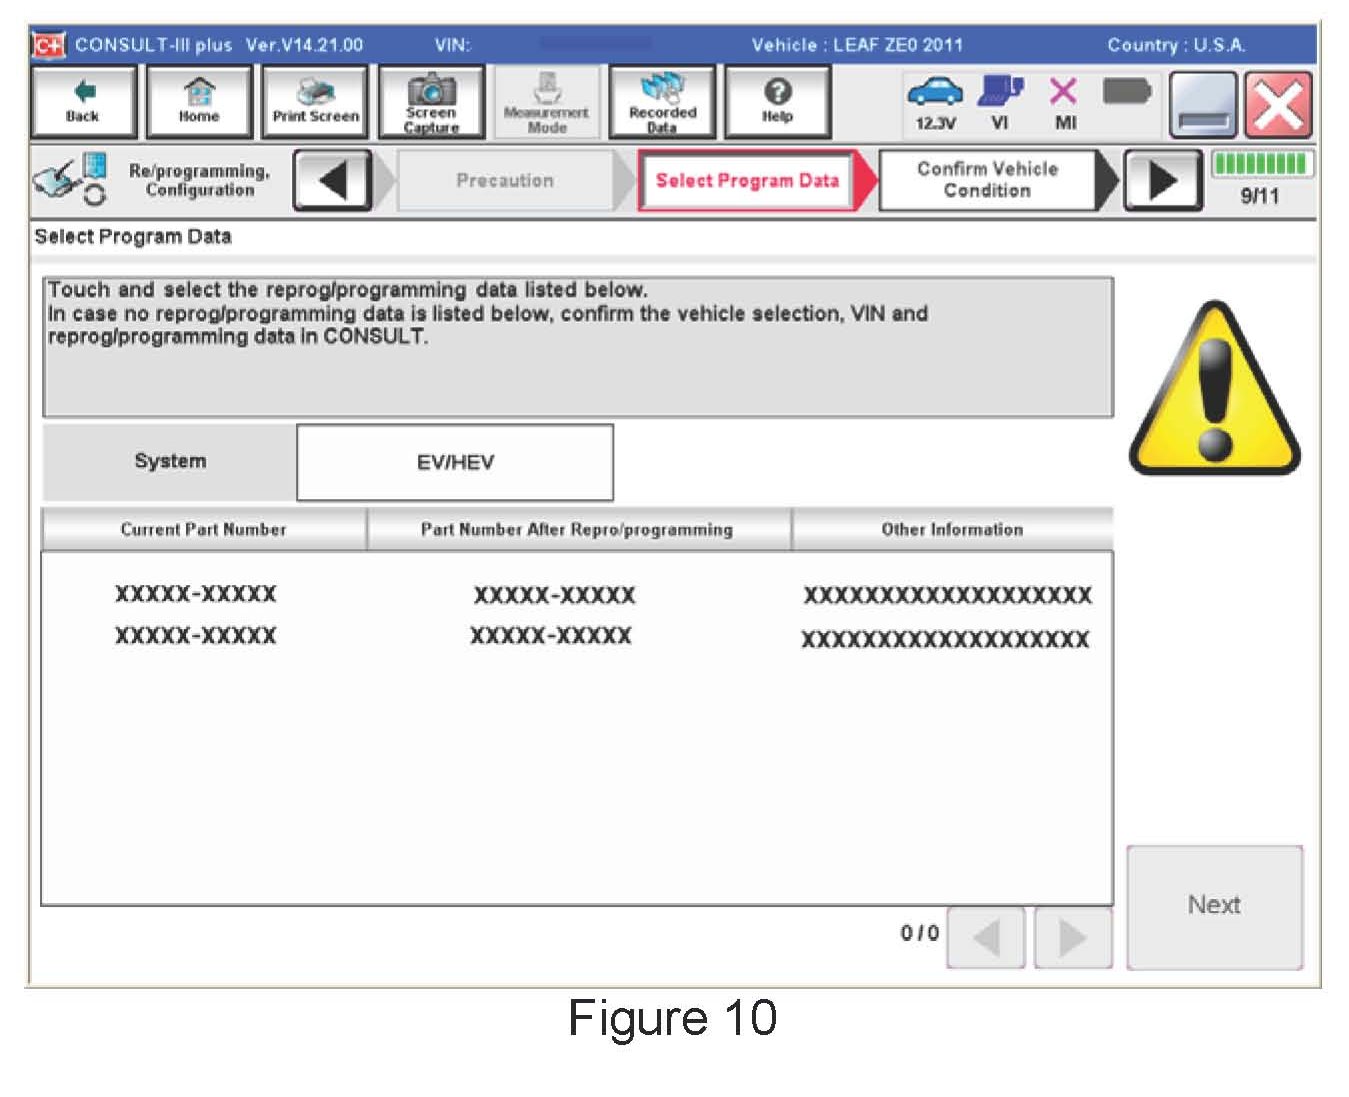Go to previous step with left arrow
Image resolution: width=1349 pixels, height=1097 pixels.
tap(333, 181)
